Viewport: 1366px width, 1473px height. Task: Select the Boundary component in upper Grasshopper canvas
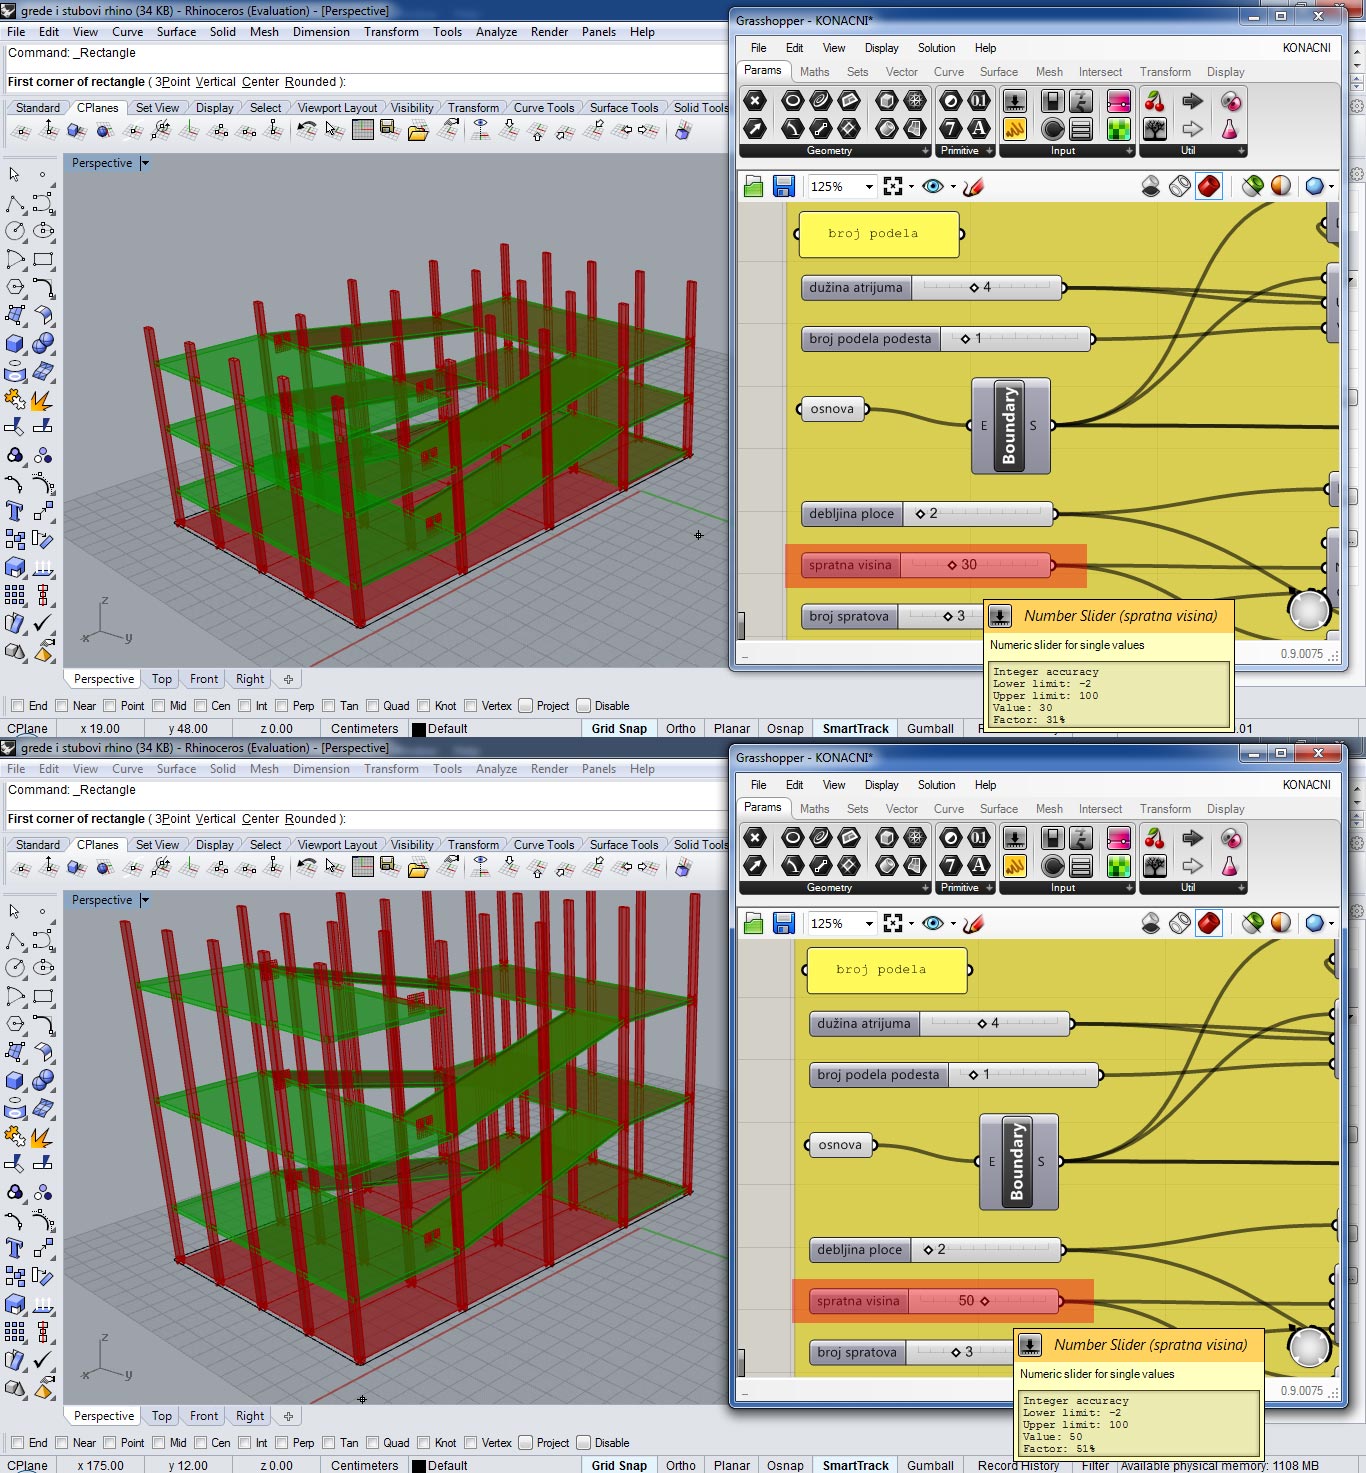coord(1010,426)
